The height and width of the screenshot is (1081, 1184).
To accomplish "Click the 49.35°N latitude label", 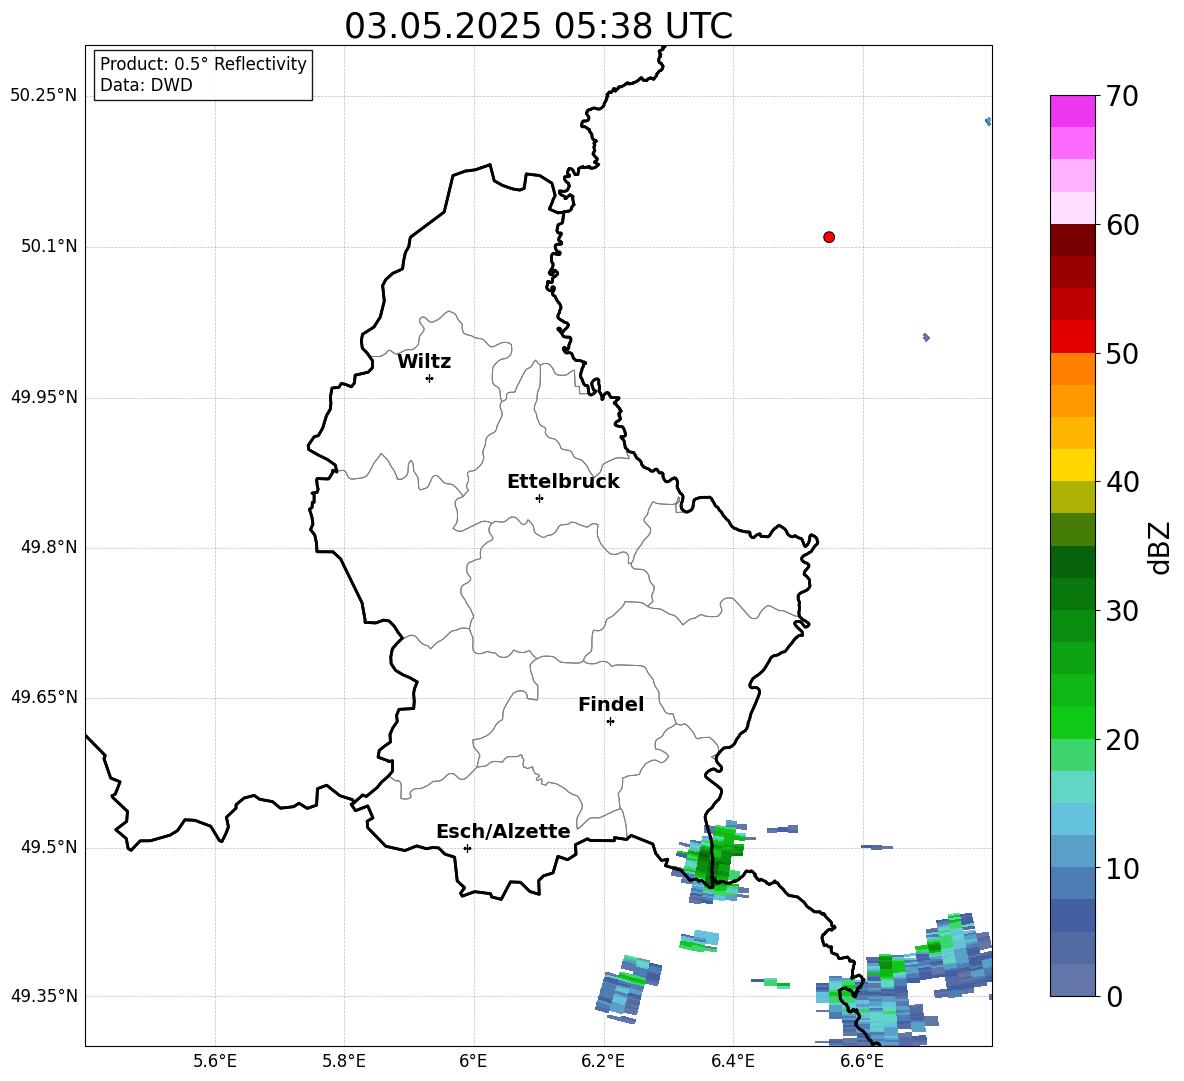I will pyautogui.click(x=44, y=996).
